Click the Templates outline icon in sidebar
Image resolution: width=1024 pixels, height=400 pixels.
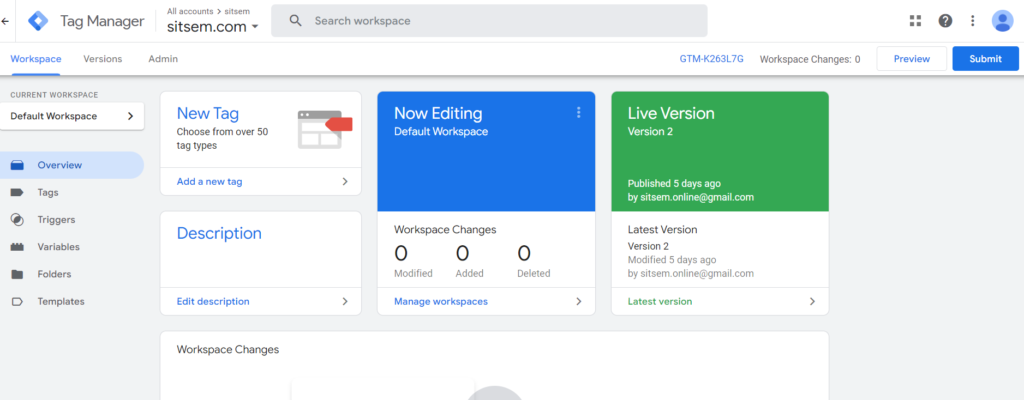coord(17,301)
